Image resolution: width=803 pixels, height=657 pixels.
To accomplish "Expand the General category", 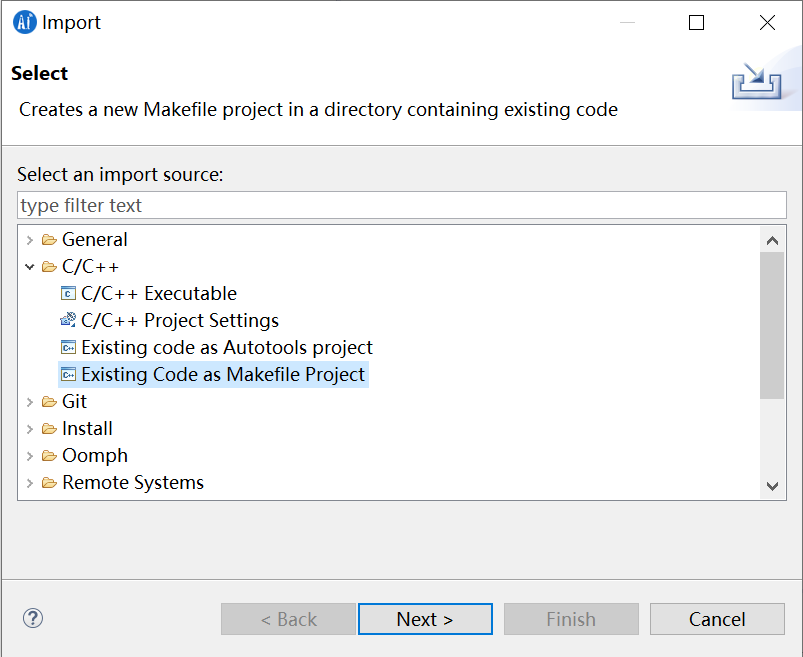I will coord(30,240).
